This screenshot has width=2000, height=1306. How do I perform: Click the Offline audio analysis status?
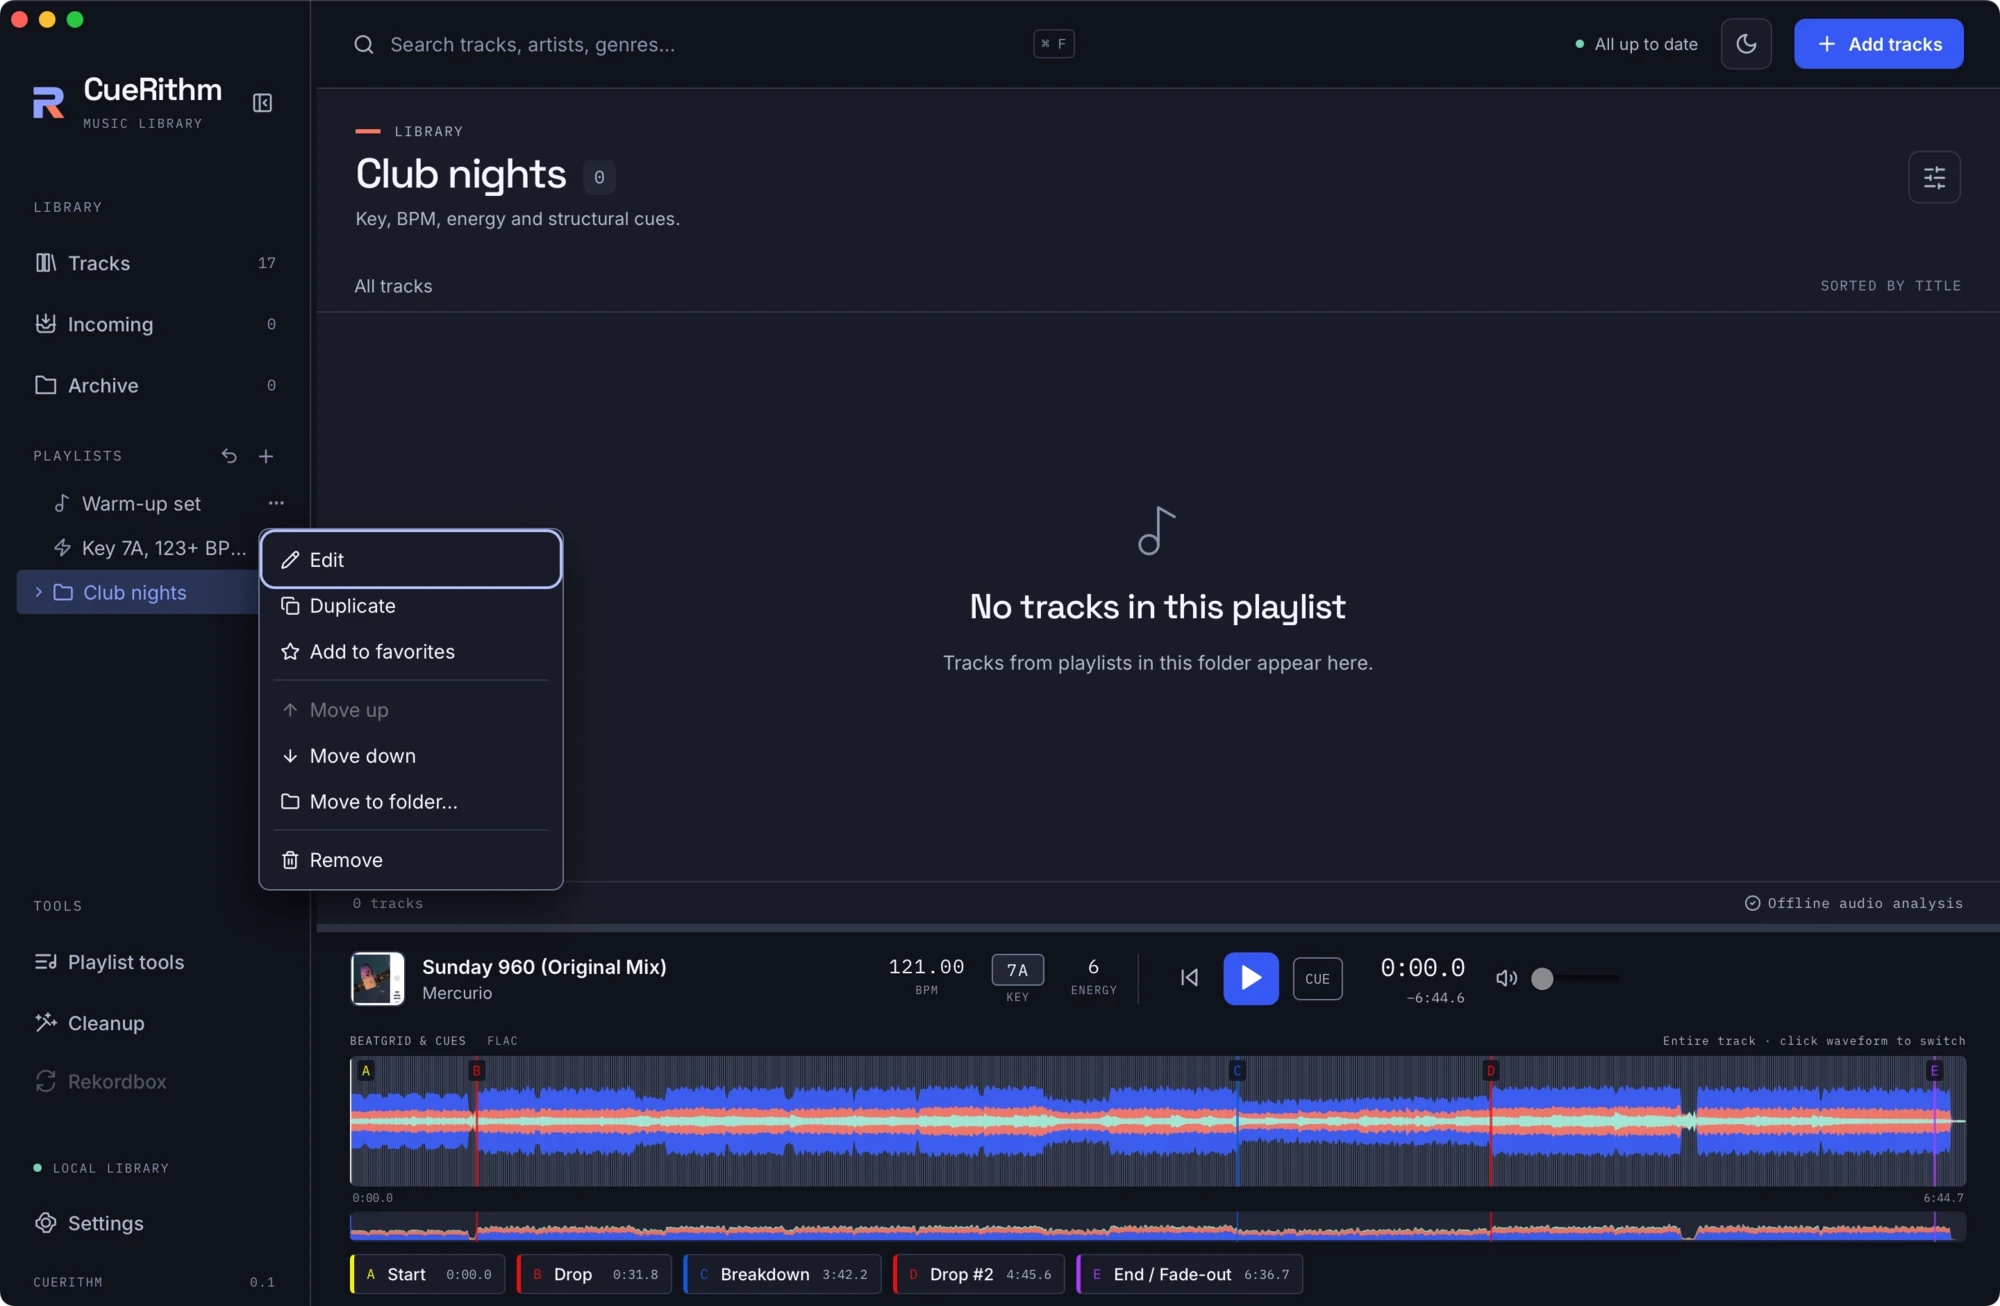[1854, 903]
